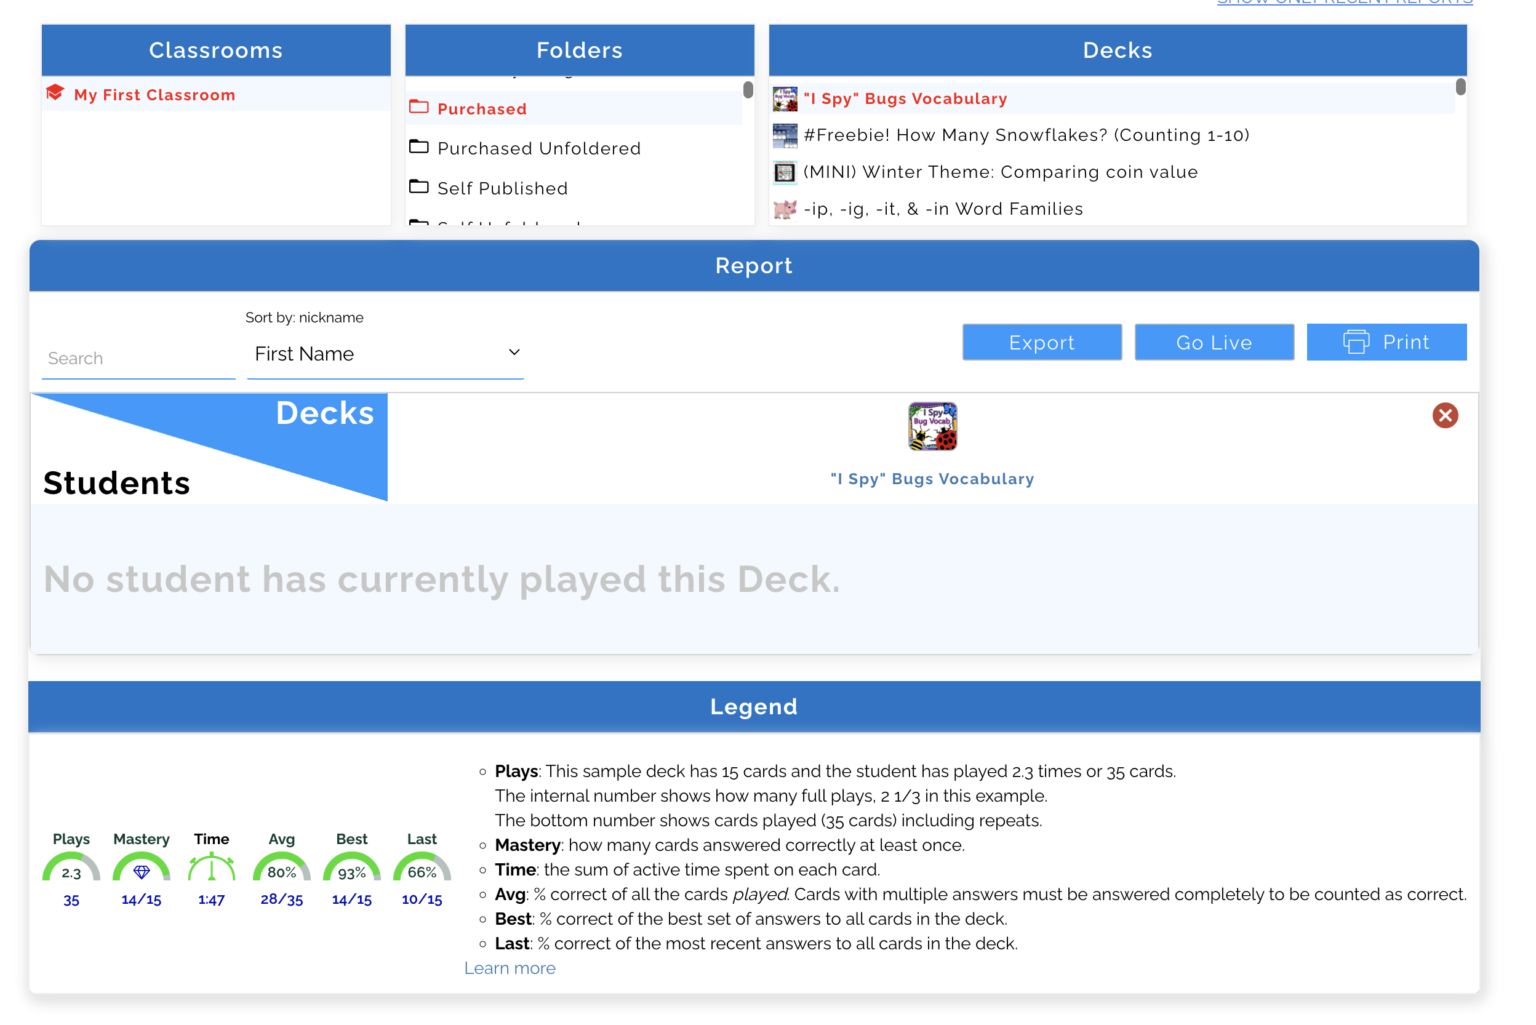Click the coin icon beside Winter Theme deck
Viewport: 1536px width, 1025px height.
point(785,172)
